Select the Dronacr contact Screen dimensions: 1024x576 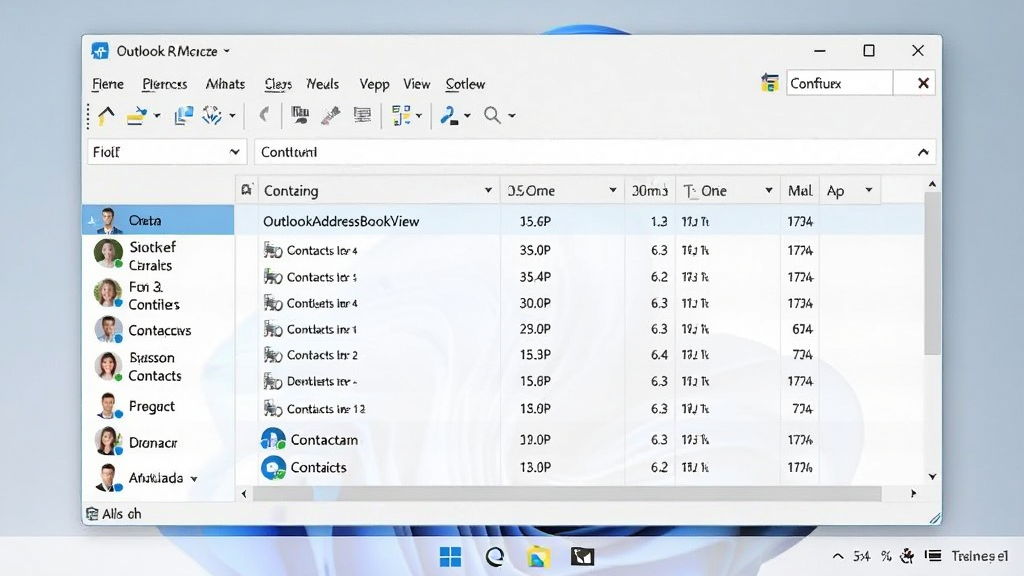[158, 442]
